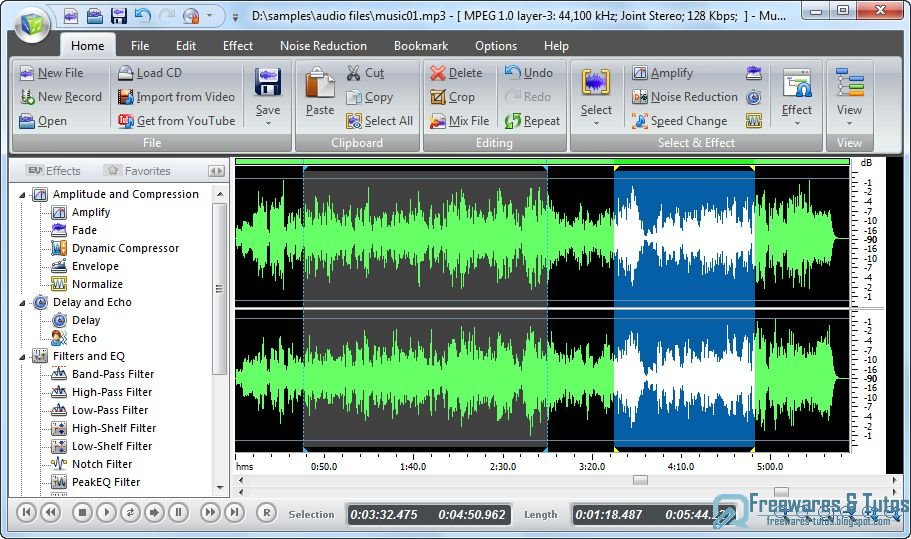
Task: Stop playback
Action: (82, 512)
